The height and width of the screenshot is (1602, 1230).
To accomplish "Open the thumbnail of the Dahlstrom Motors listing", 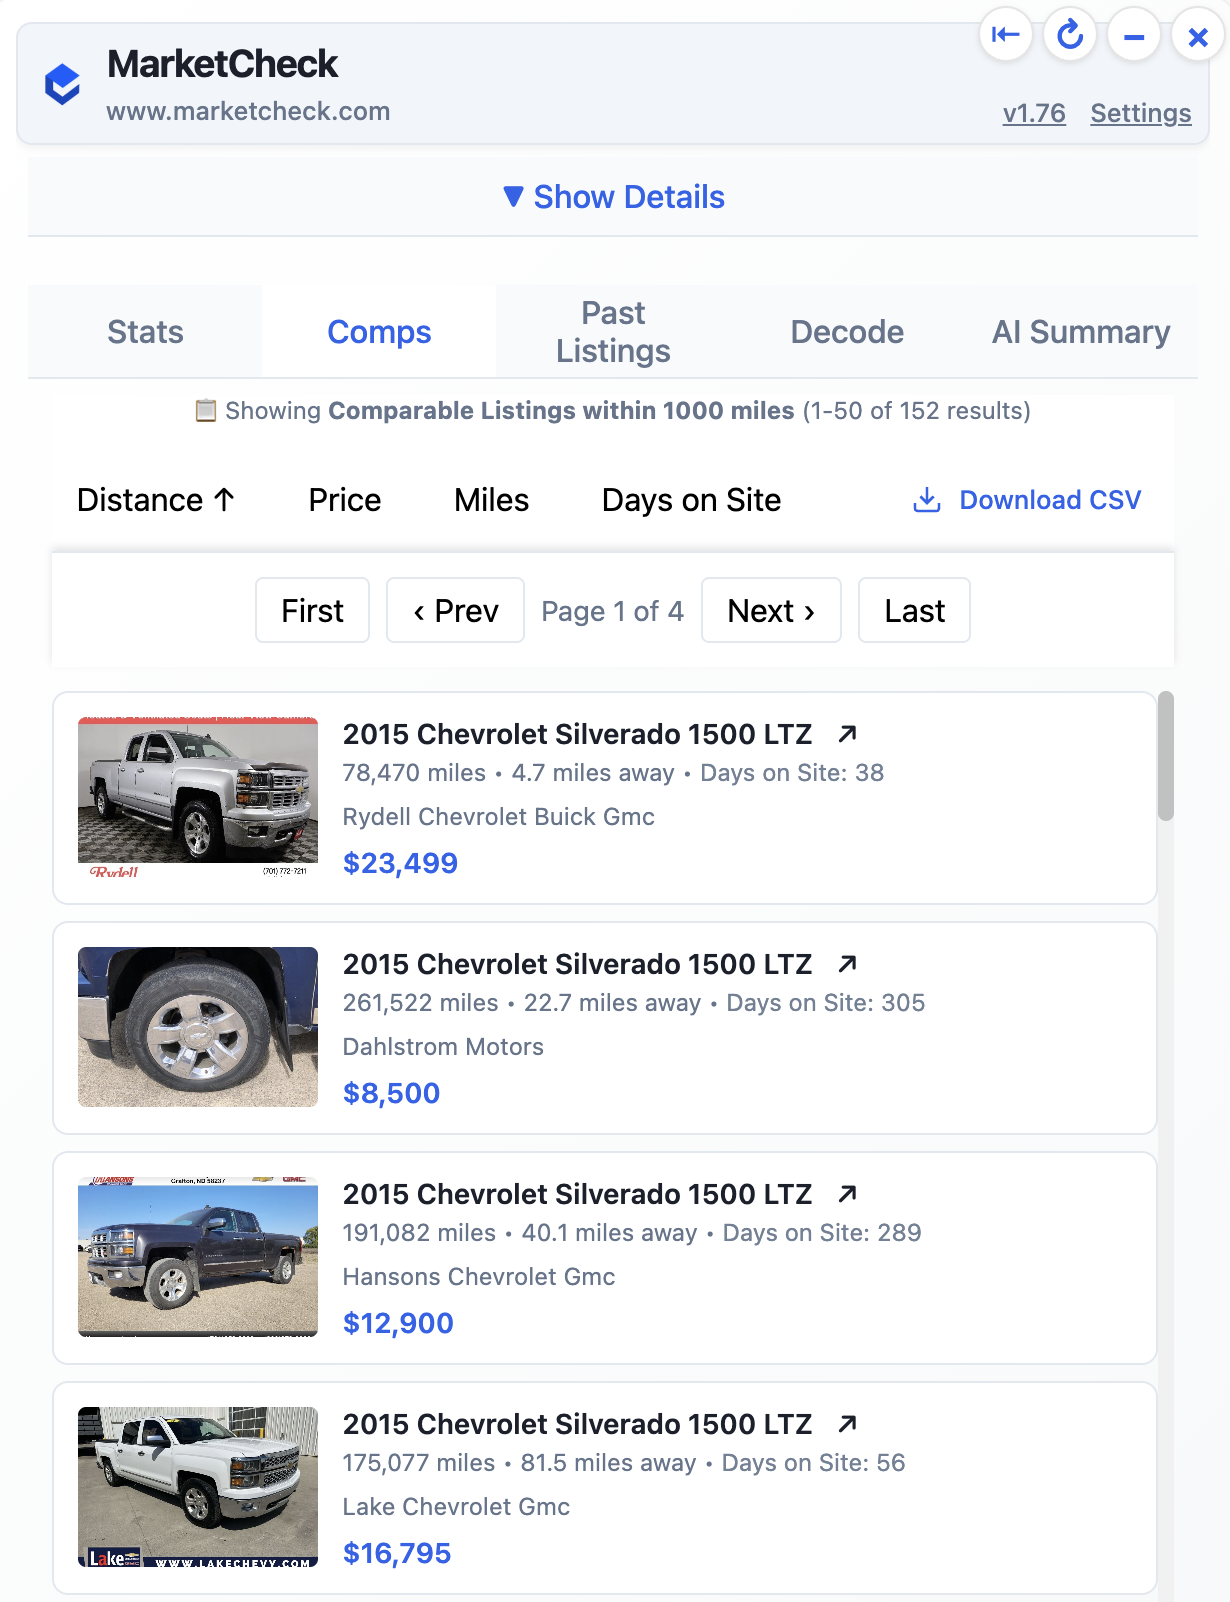I will tap(198, 1027).
